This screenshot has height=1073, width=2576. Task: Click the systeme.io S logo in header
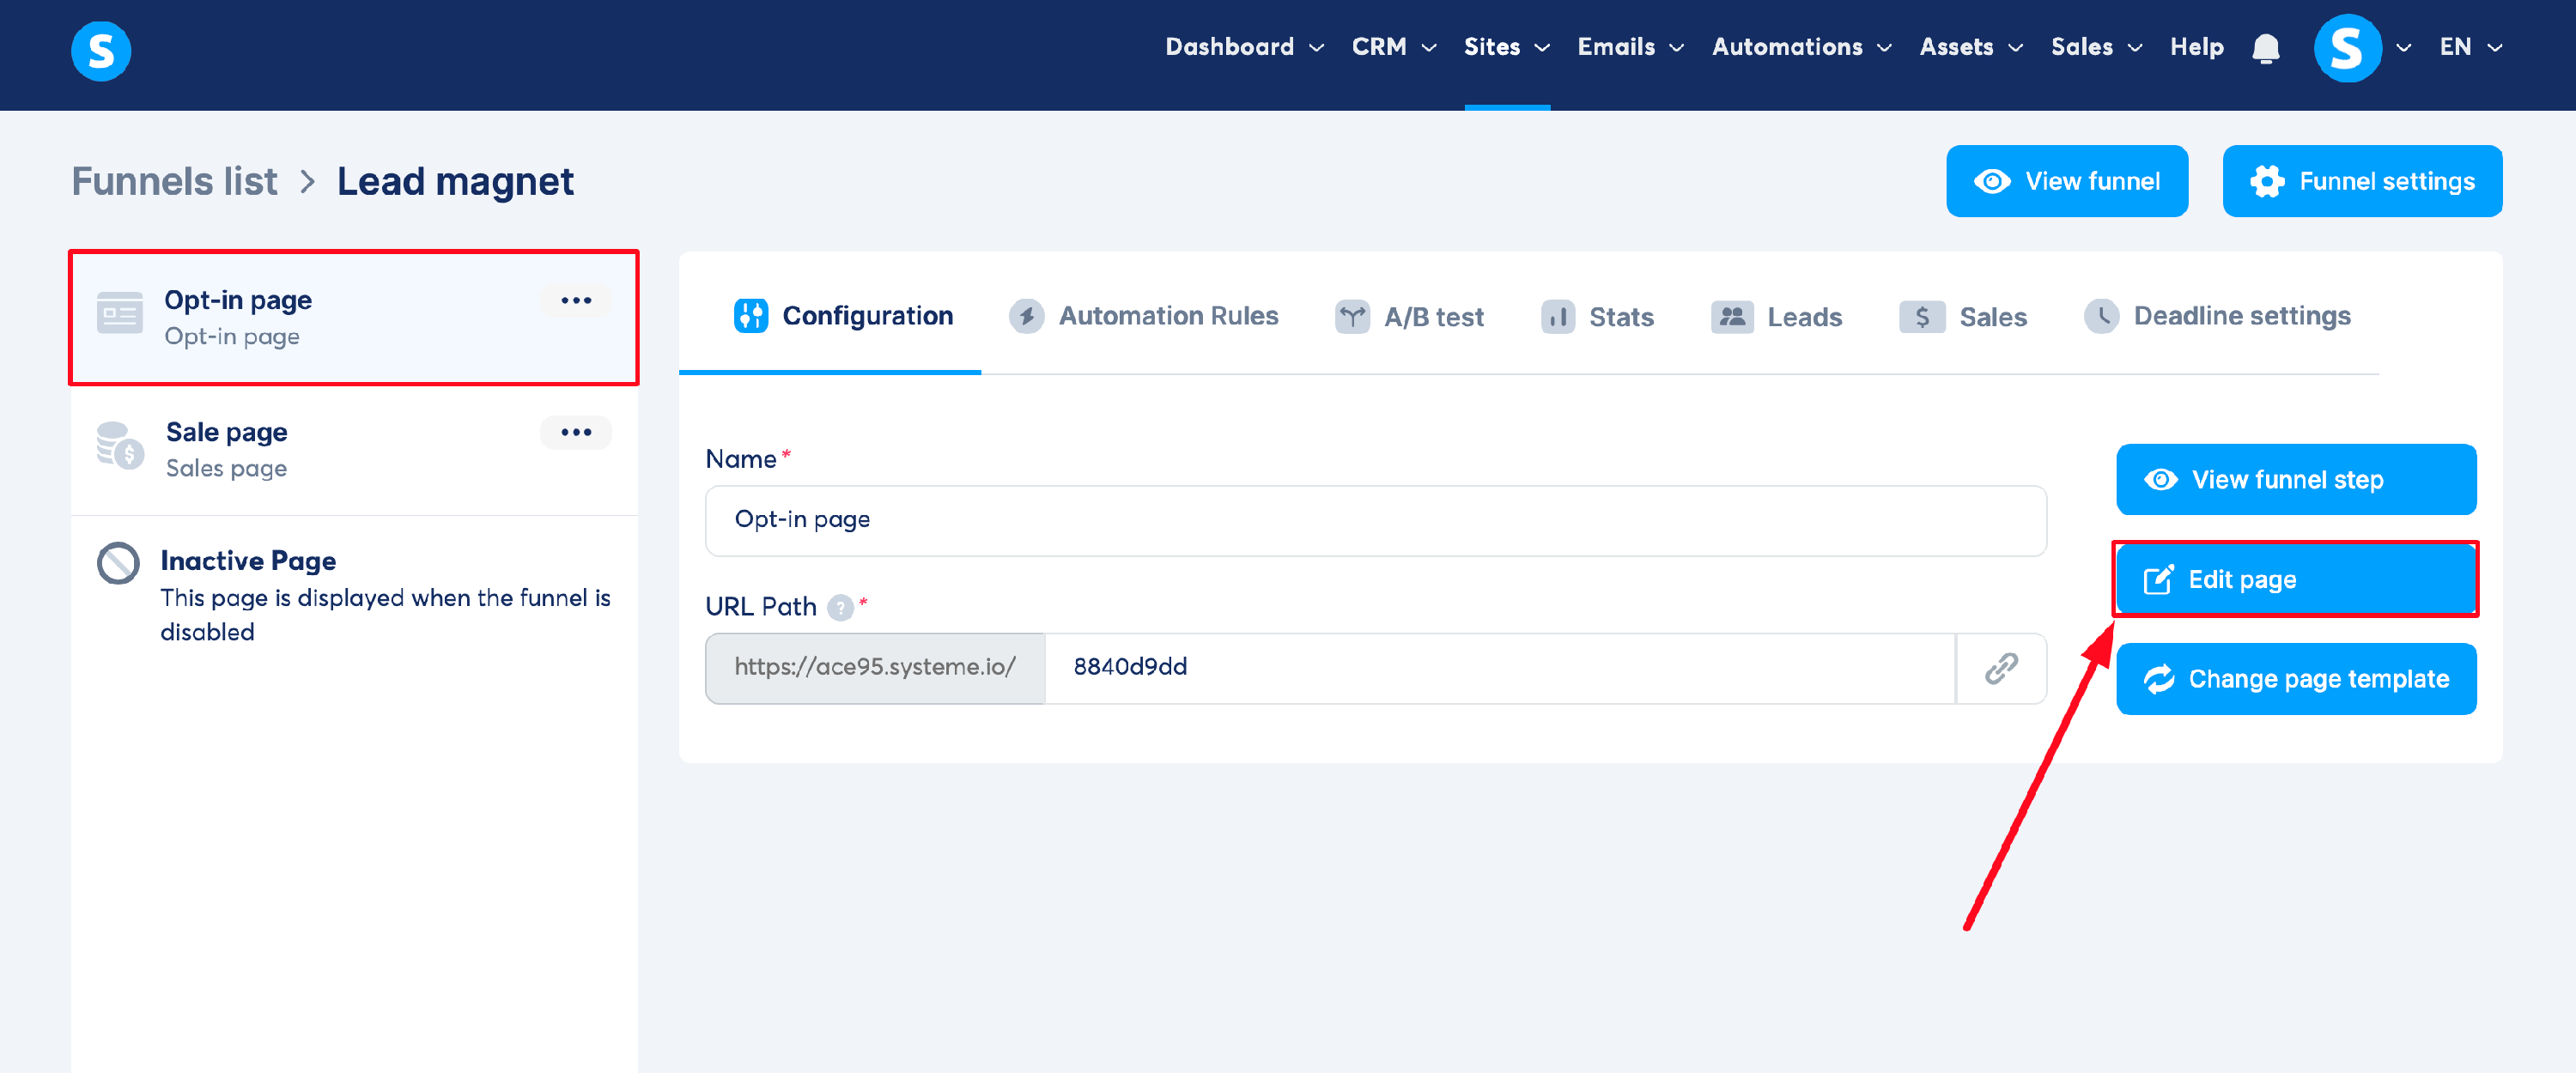pyautogui.click(x=101, y=50)
